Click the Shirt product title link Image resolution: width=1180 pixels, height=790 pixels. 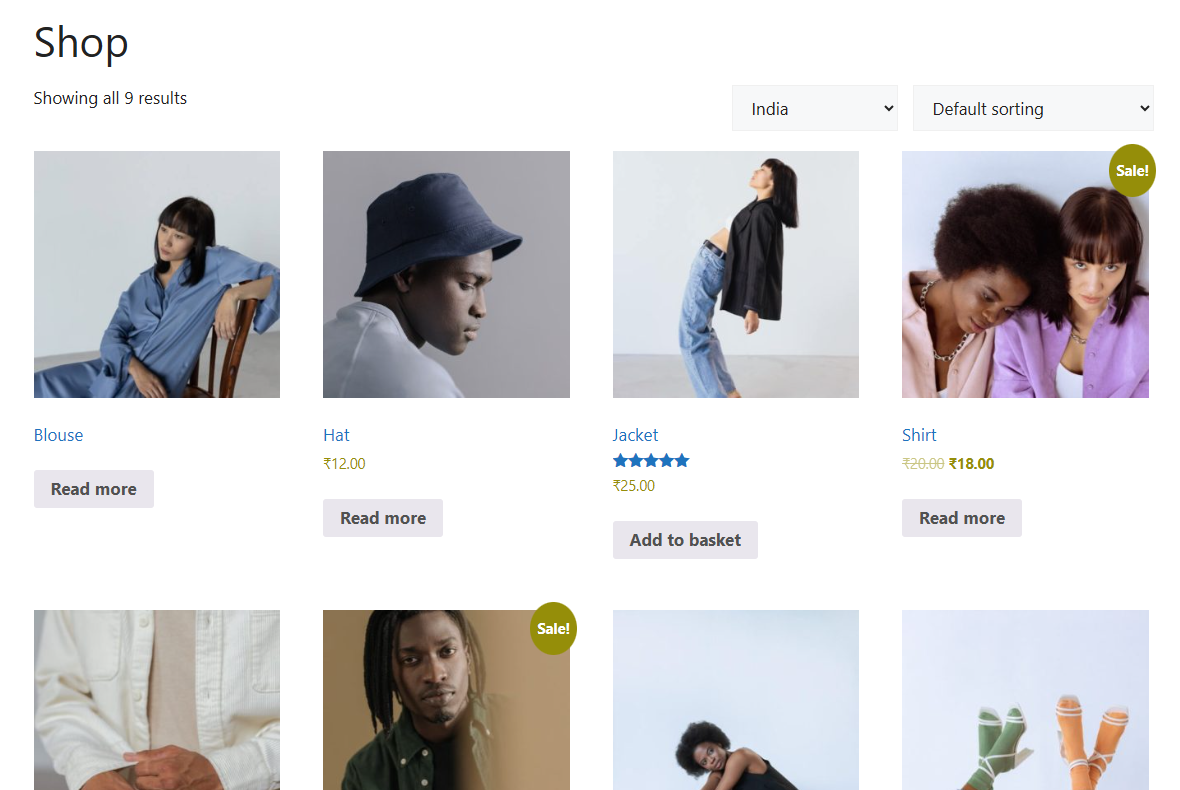tap(919, 435)
